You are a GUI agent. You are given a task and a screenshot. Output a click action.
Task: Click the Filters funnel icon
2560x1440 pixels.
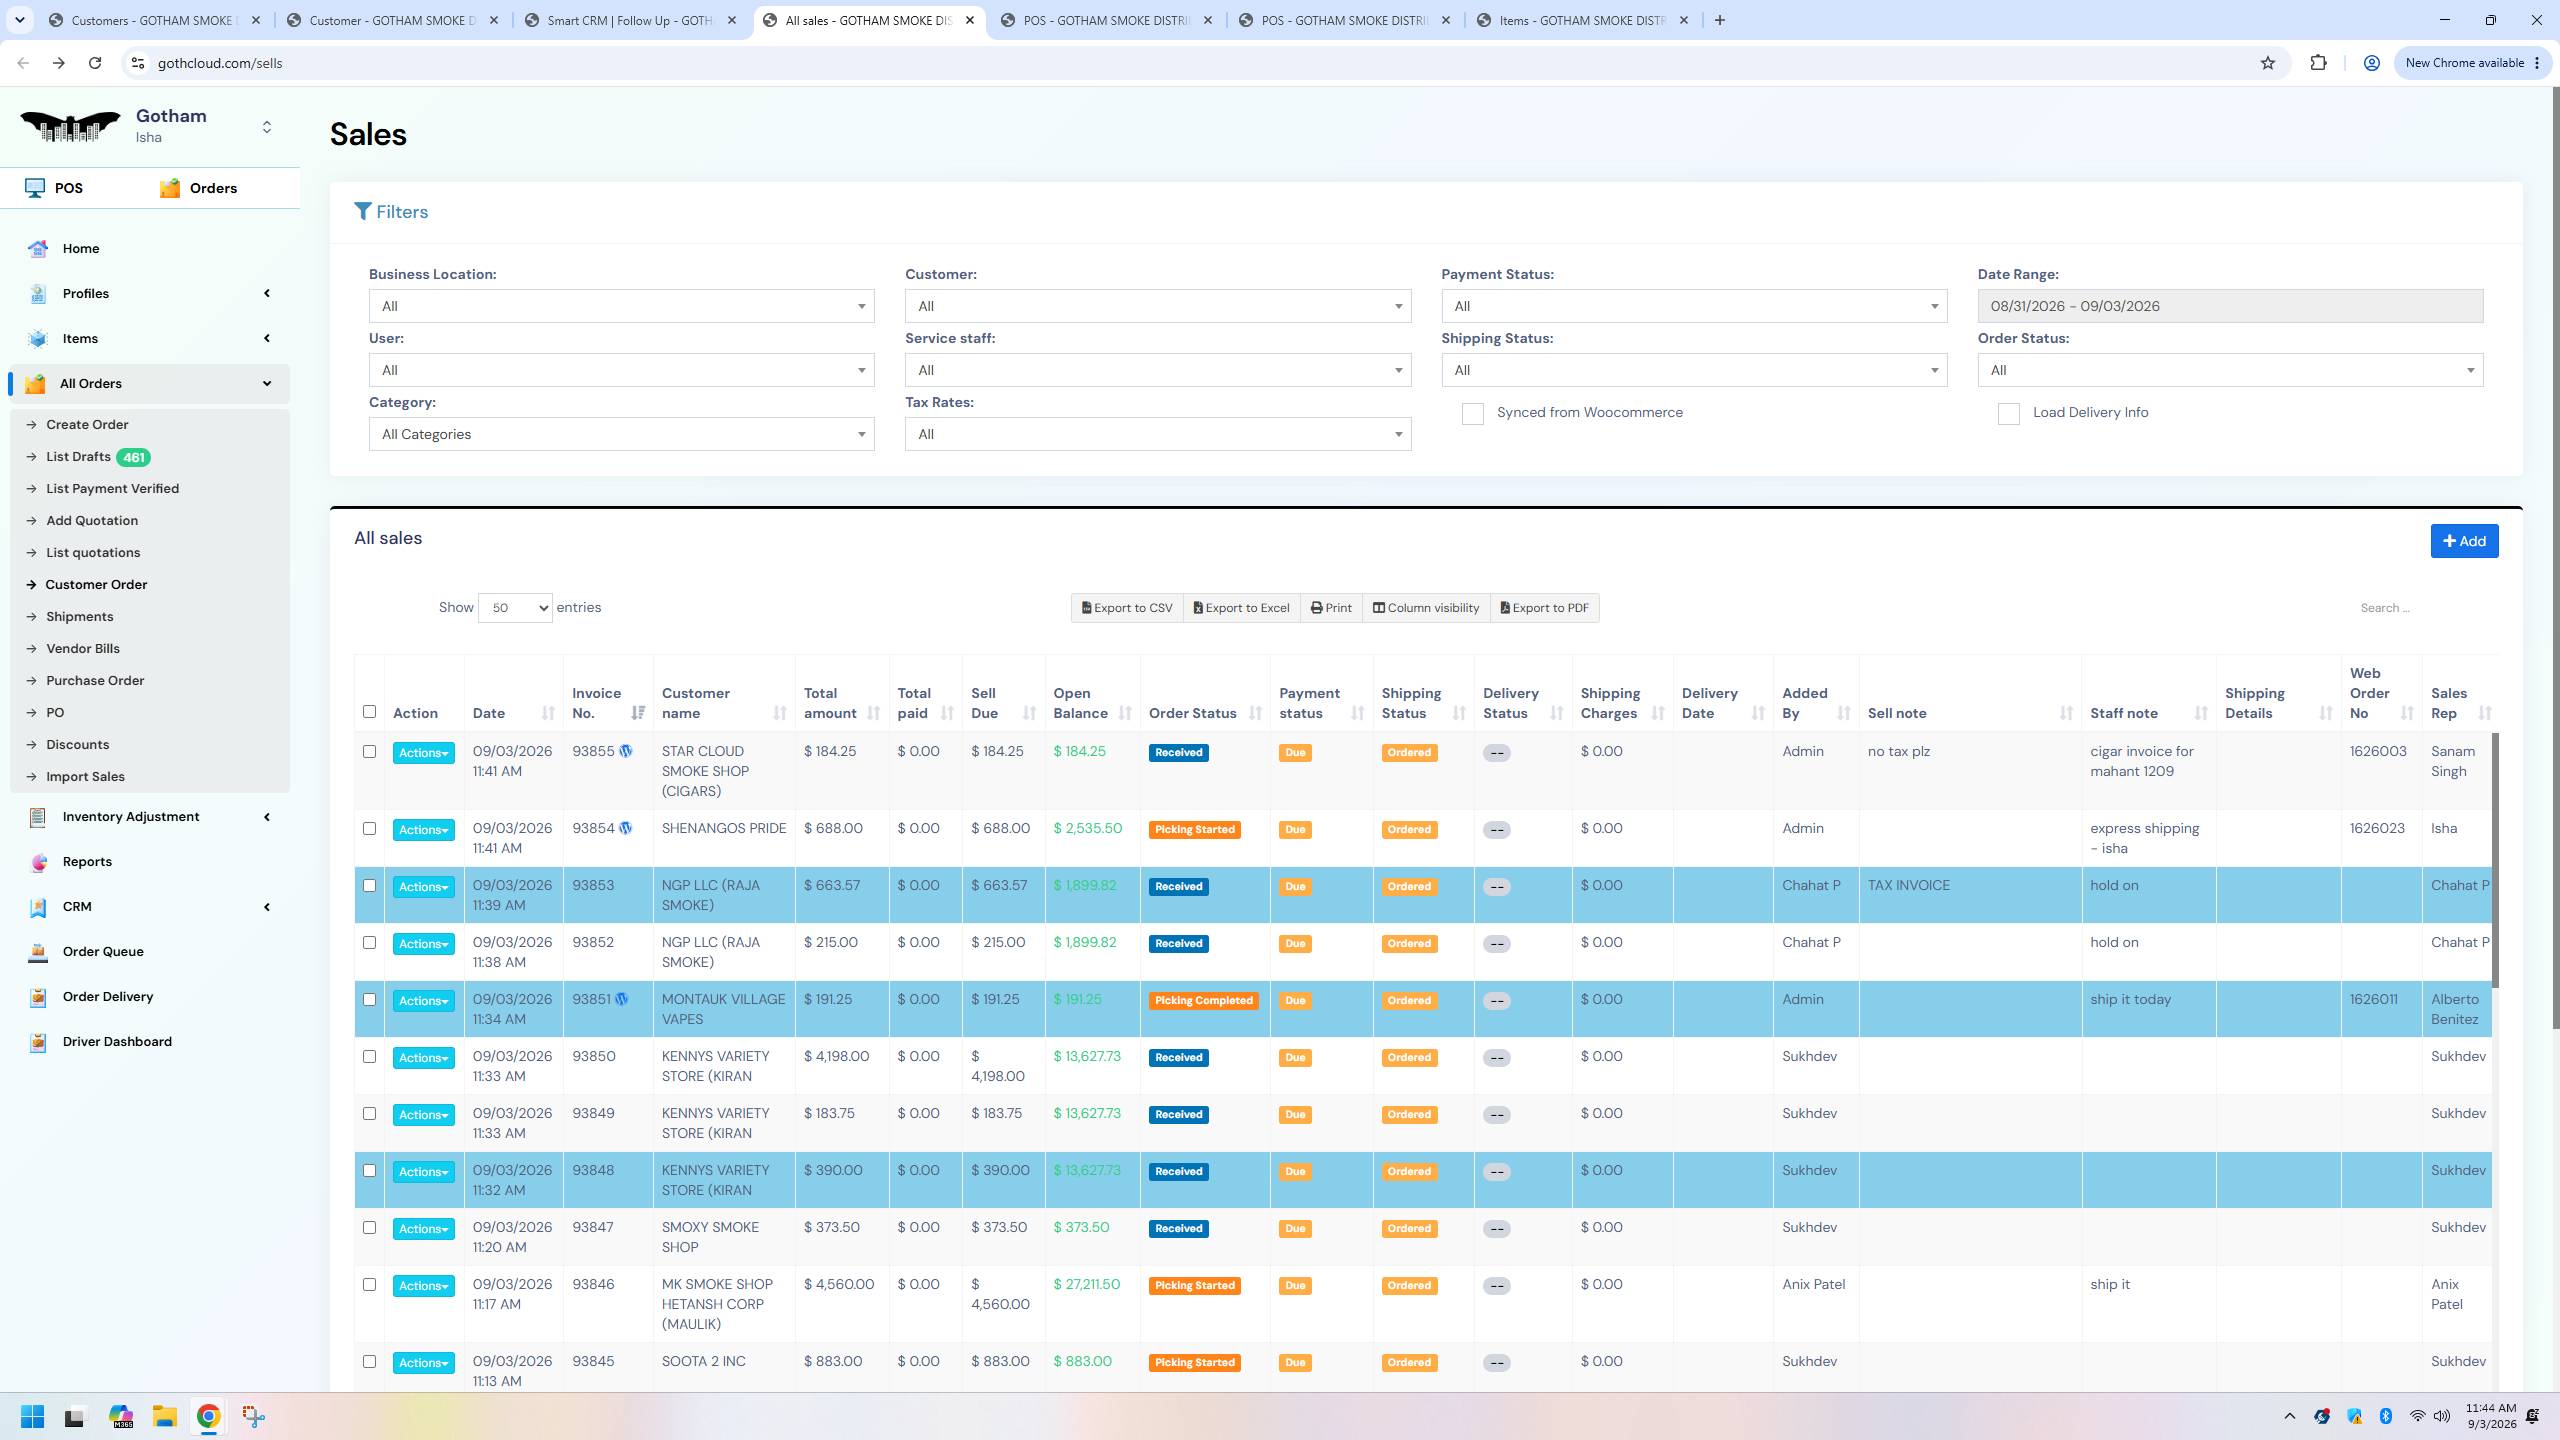click(x=363, y=212)
